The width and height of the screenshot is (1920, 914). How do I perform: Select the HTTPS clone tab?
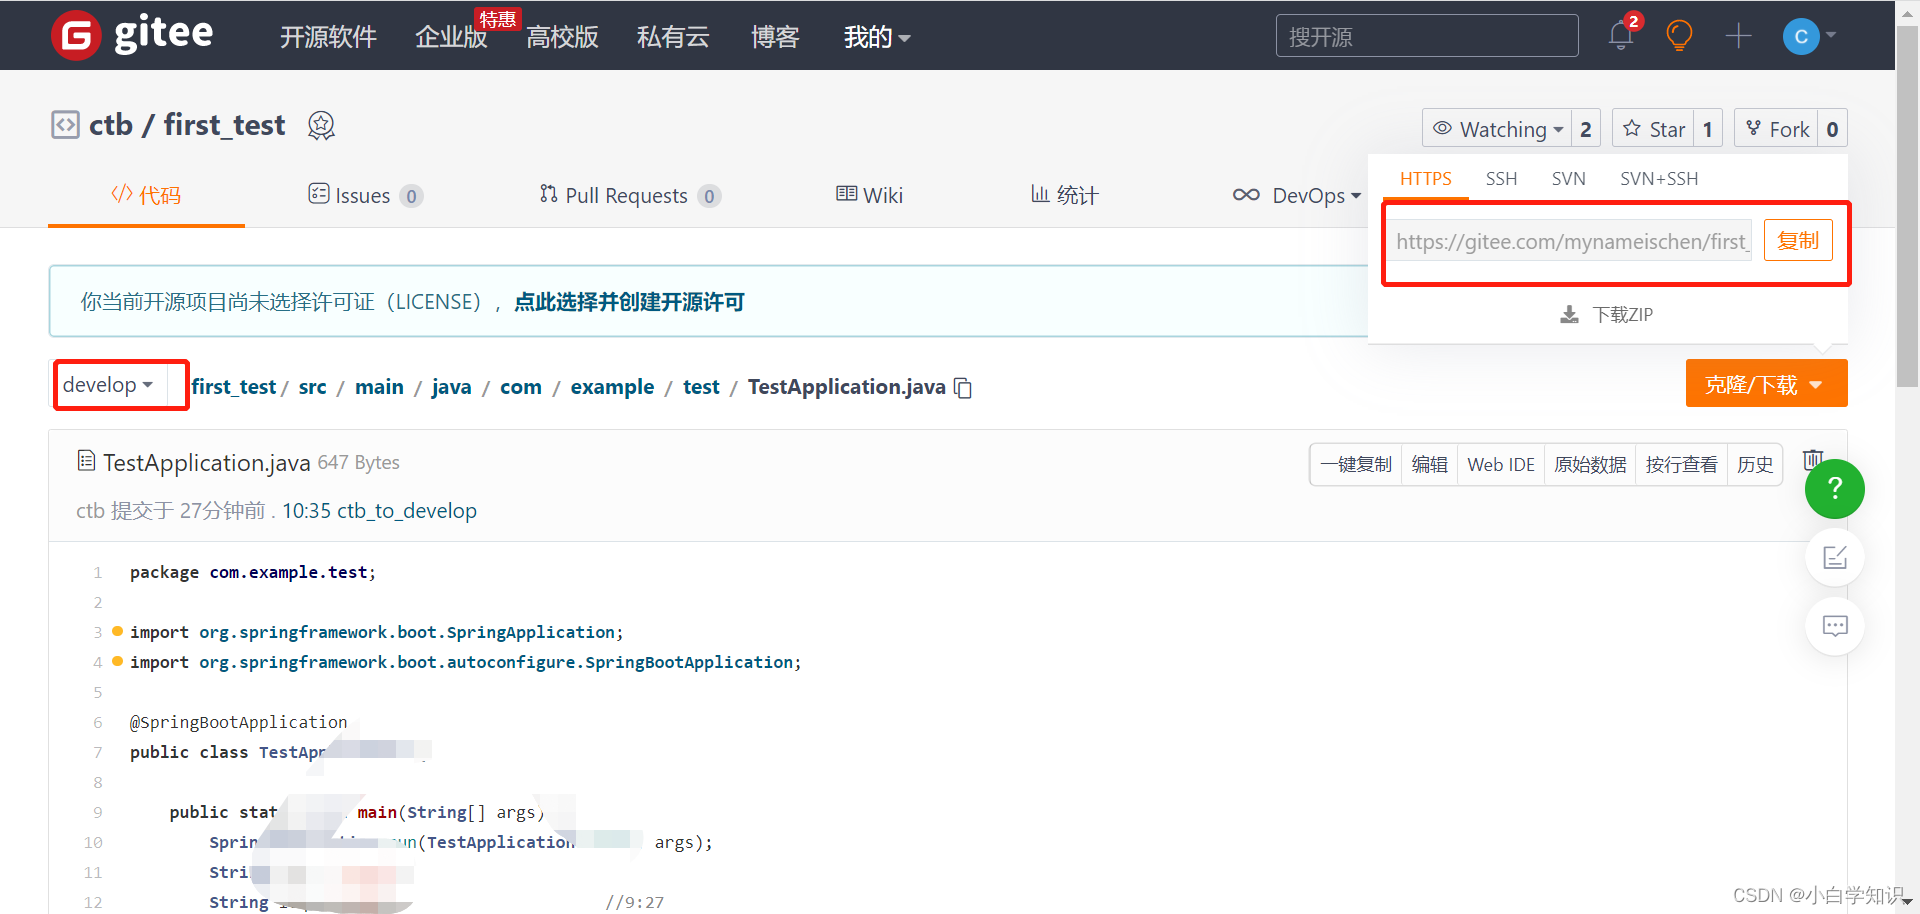pyautogui.click(x=1425, y=179)
